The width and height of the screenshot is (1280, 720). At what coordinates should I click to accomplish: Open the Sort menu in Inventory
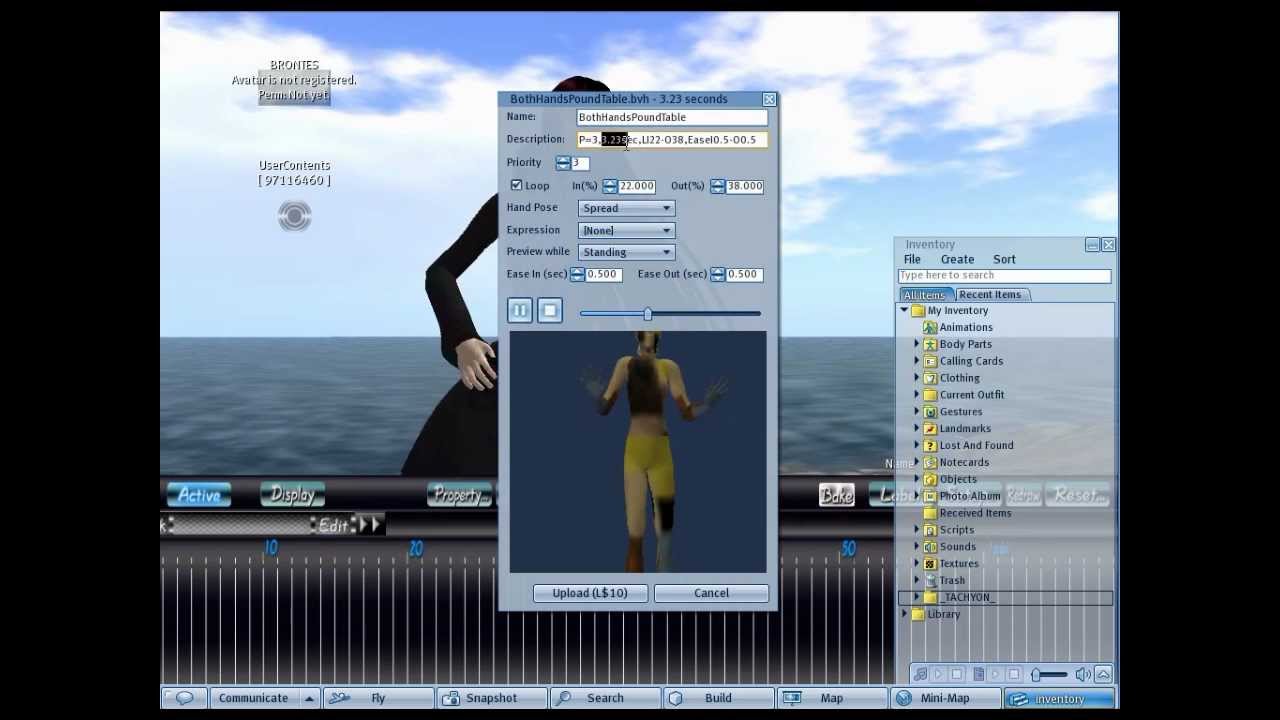click(1004, 259)
